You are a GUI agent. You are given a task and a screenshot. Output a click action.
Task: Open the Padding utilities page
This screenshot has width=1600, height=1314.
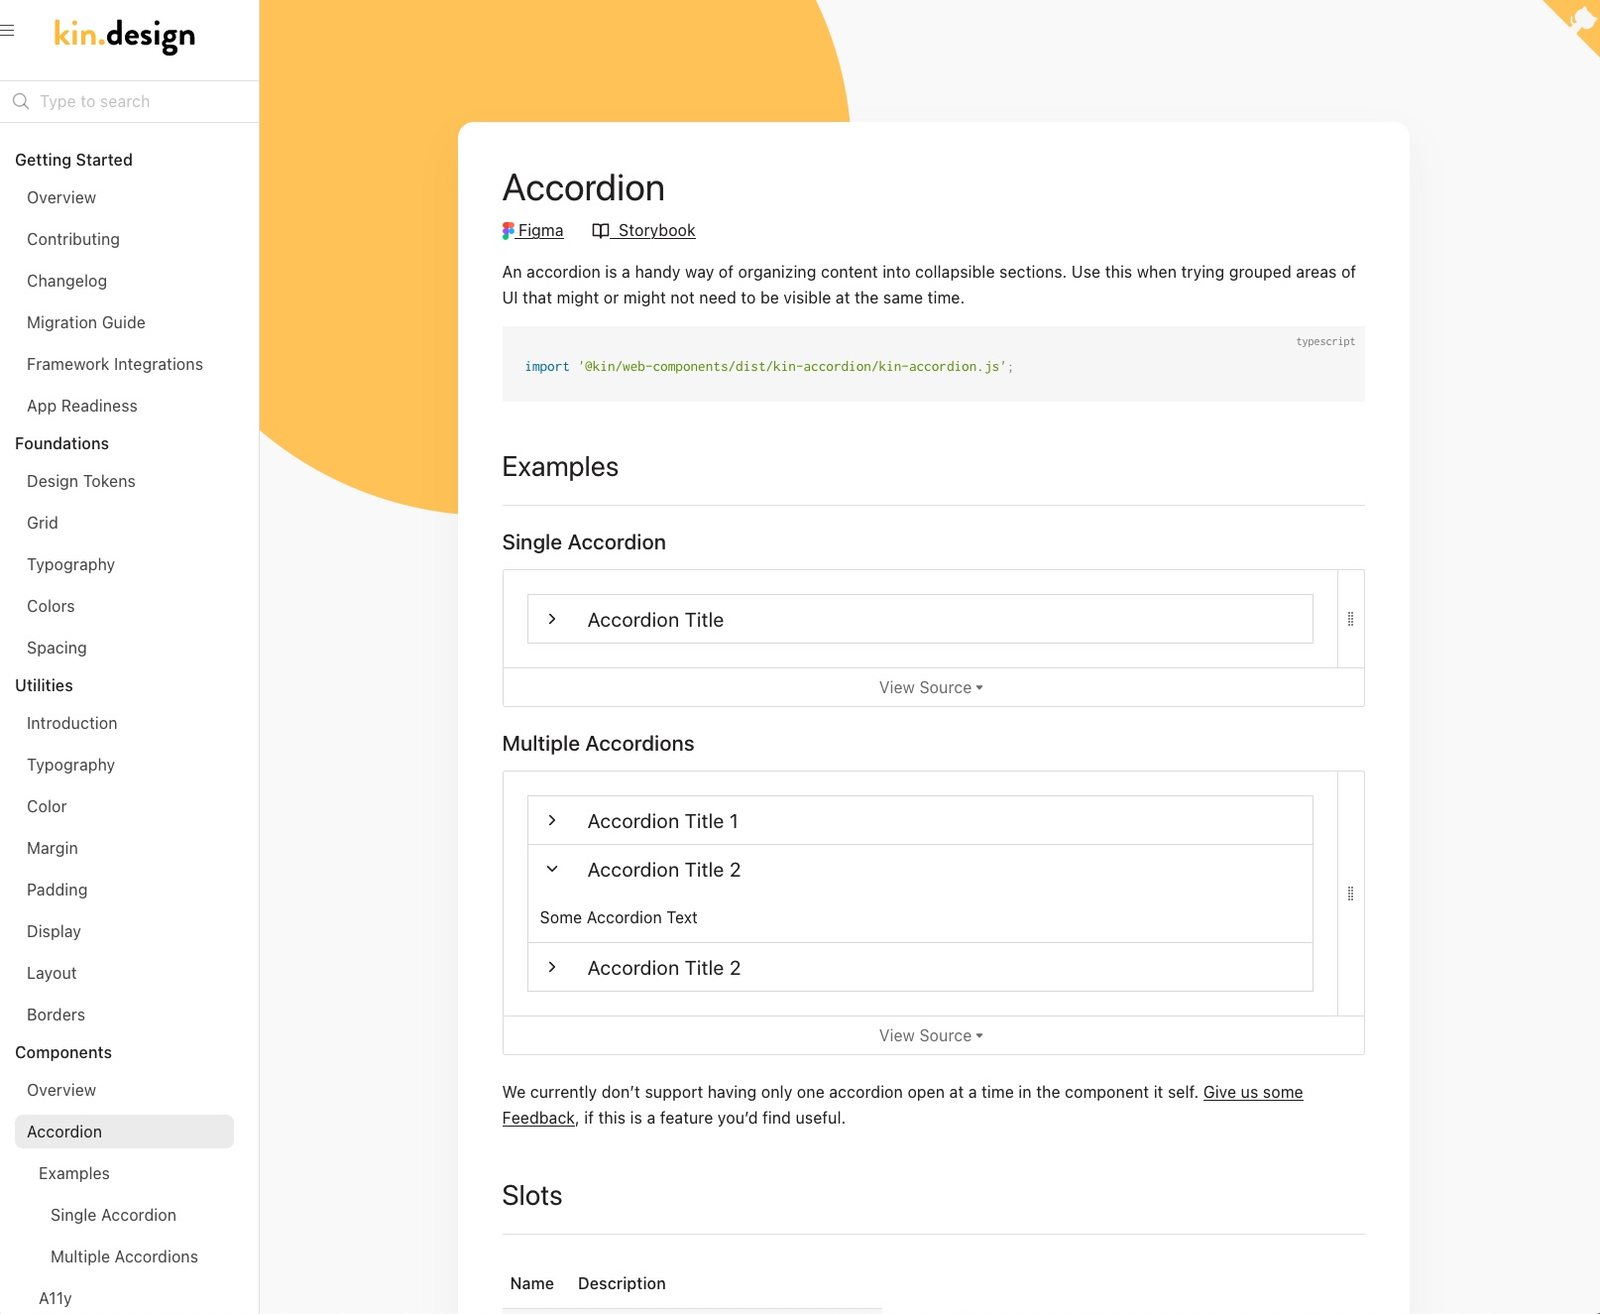point(57,890)
